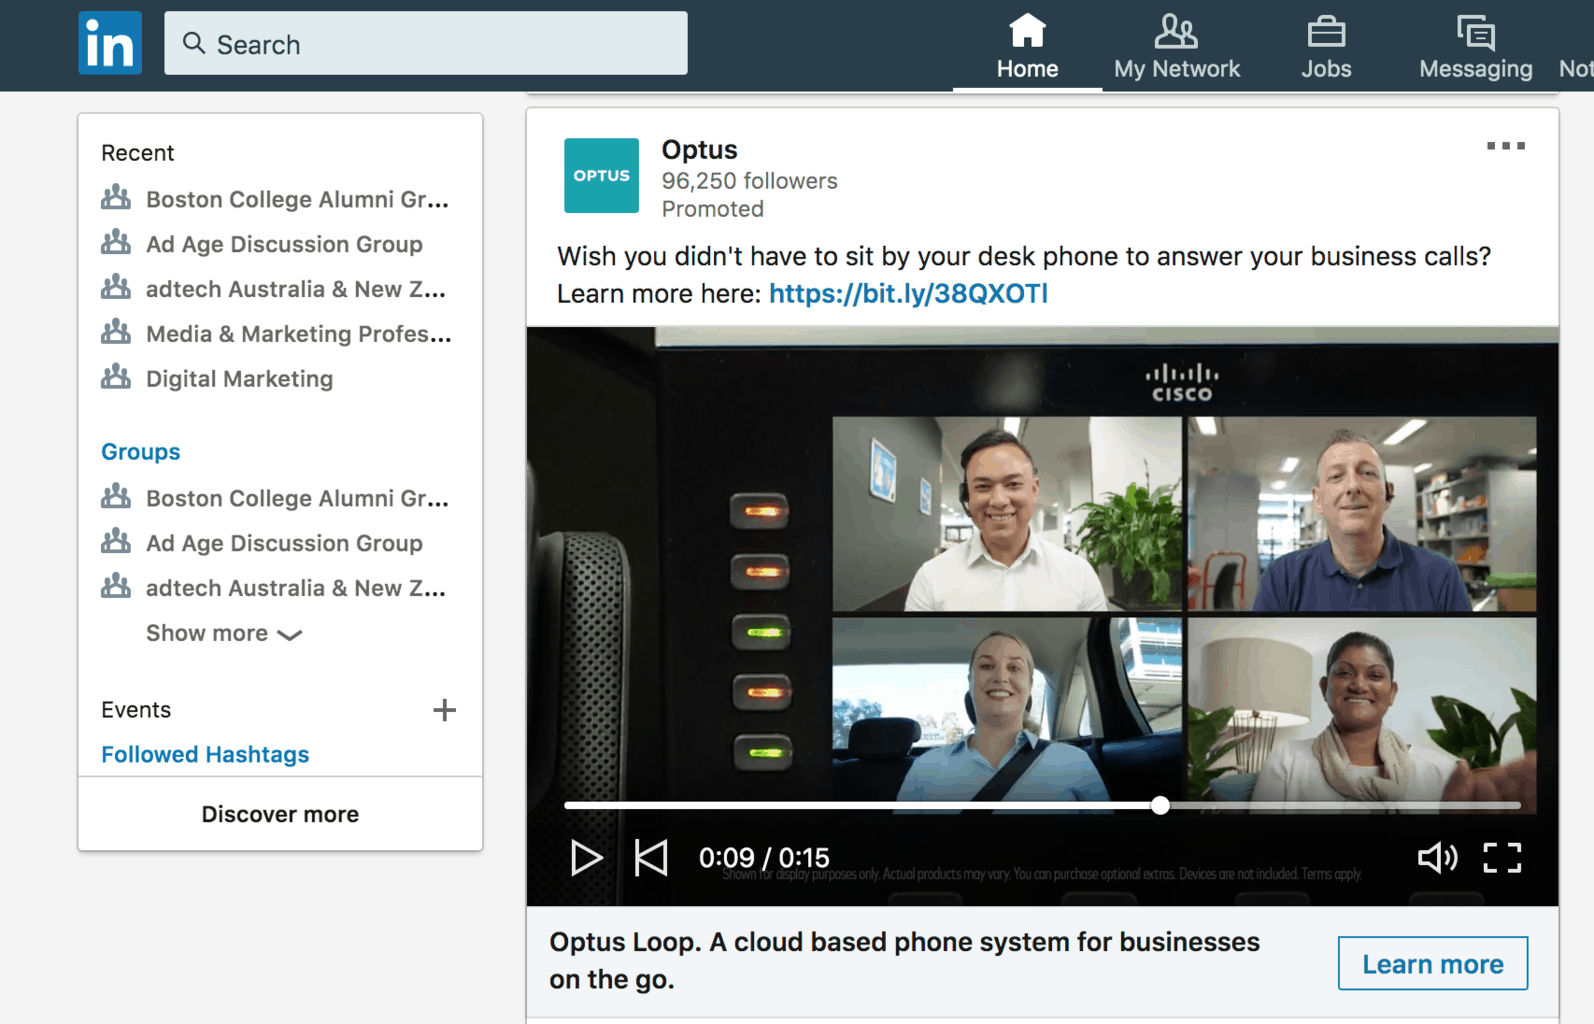
Task: Expand groups list with Show more
Action: point(224,633)
